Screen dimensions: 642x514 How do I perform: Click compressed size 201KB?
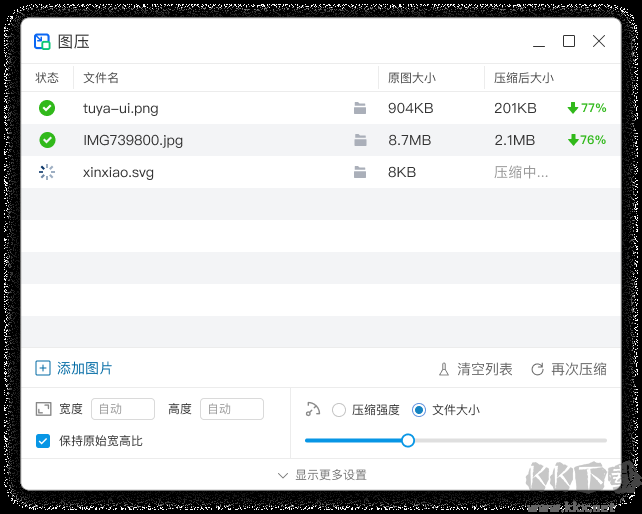click(x=515, y=108)
